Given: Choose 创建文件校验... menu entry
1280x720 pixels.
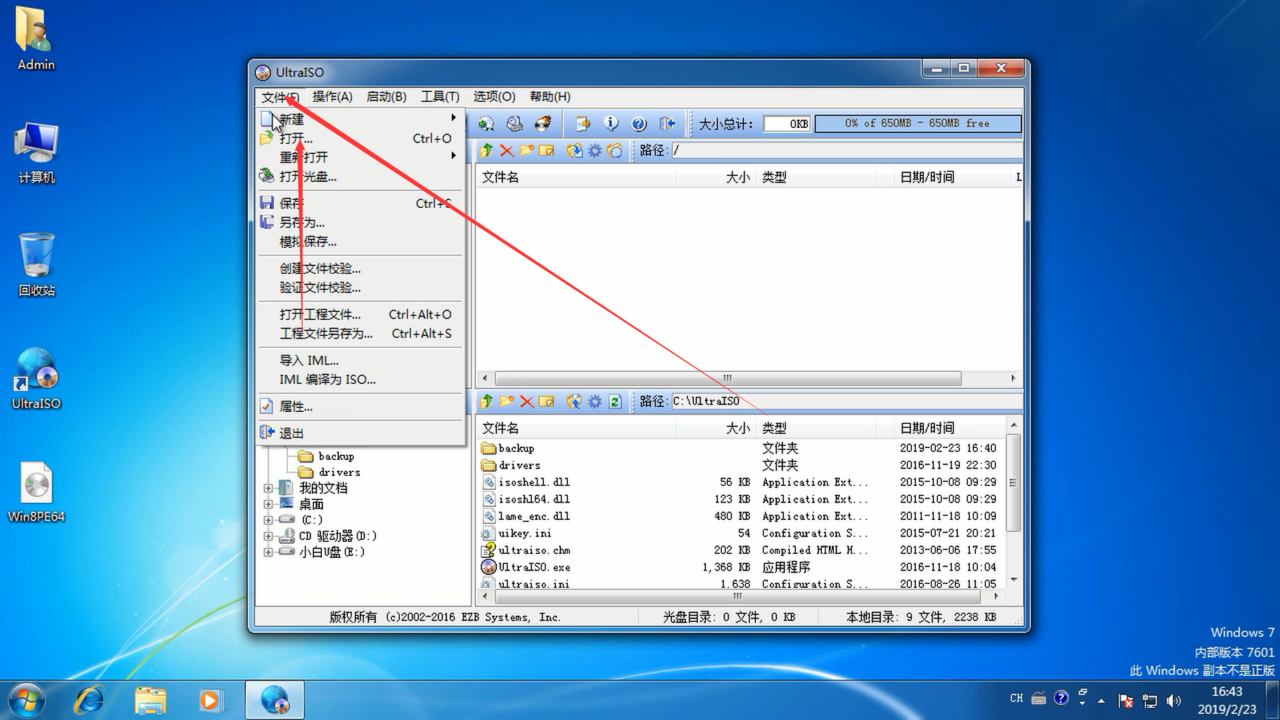Looking at the screenshot, I should point(360,268).
